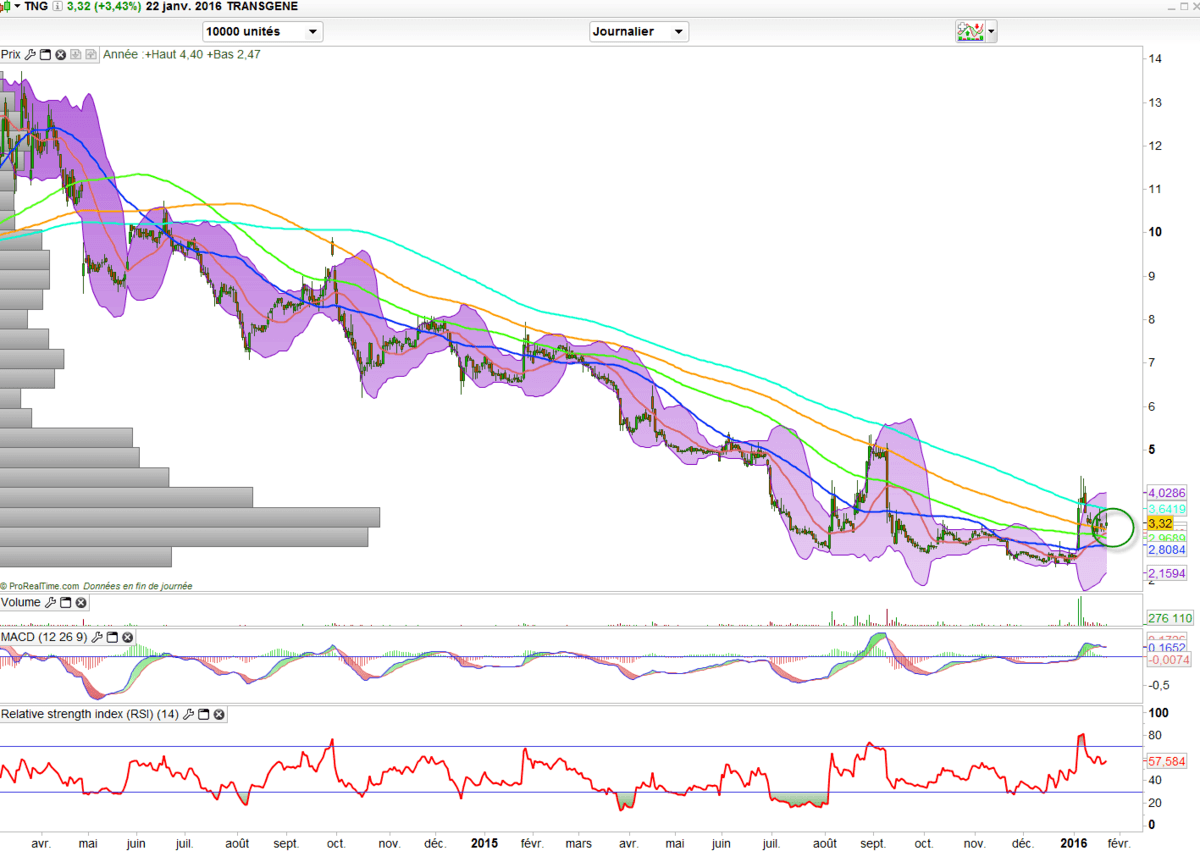
Task: Maximize the Volume panel
Action: pyautogui.click(x=66, y=603)
